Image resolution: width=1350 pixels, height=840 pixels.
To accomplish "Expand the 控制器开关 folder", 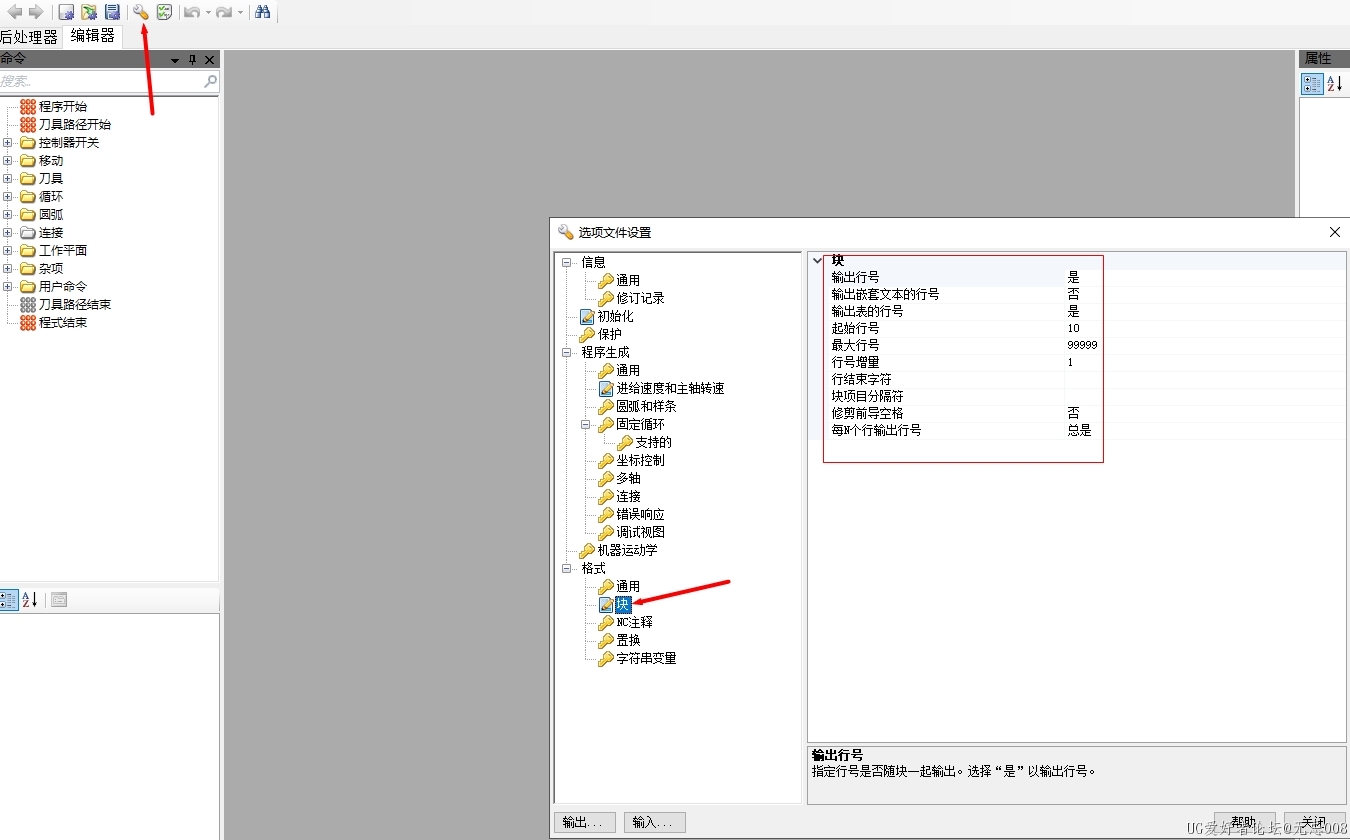I will click(8, 142).
